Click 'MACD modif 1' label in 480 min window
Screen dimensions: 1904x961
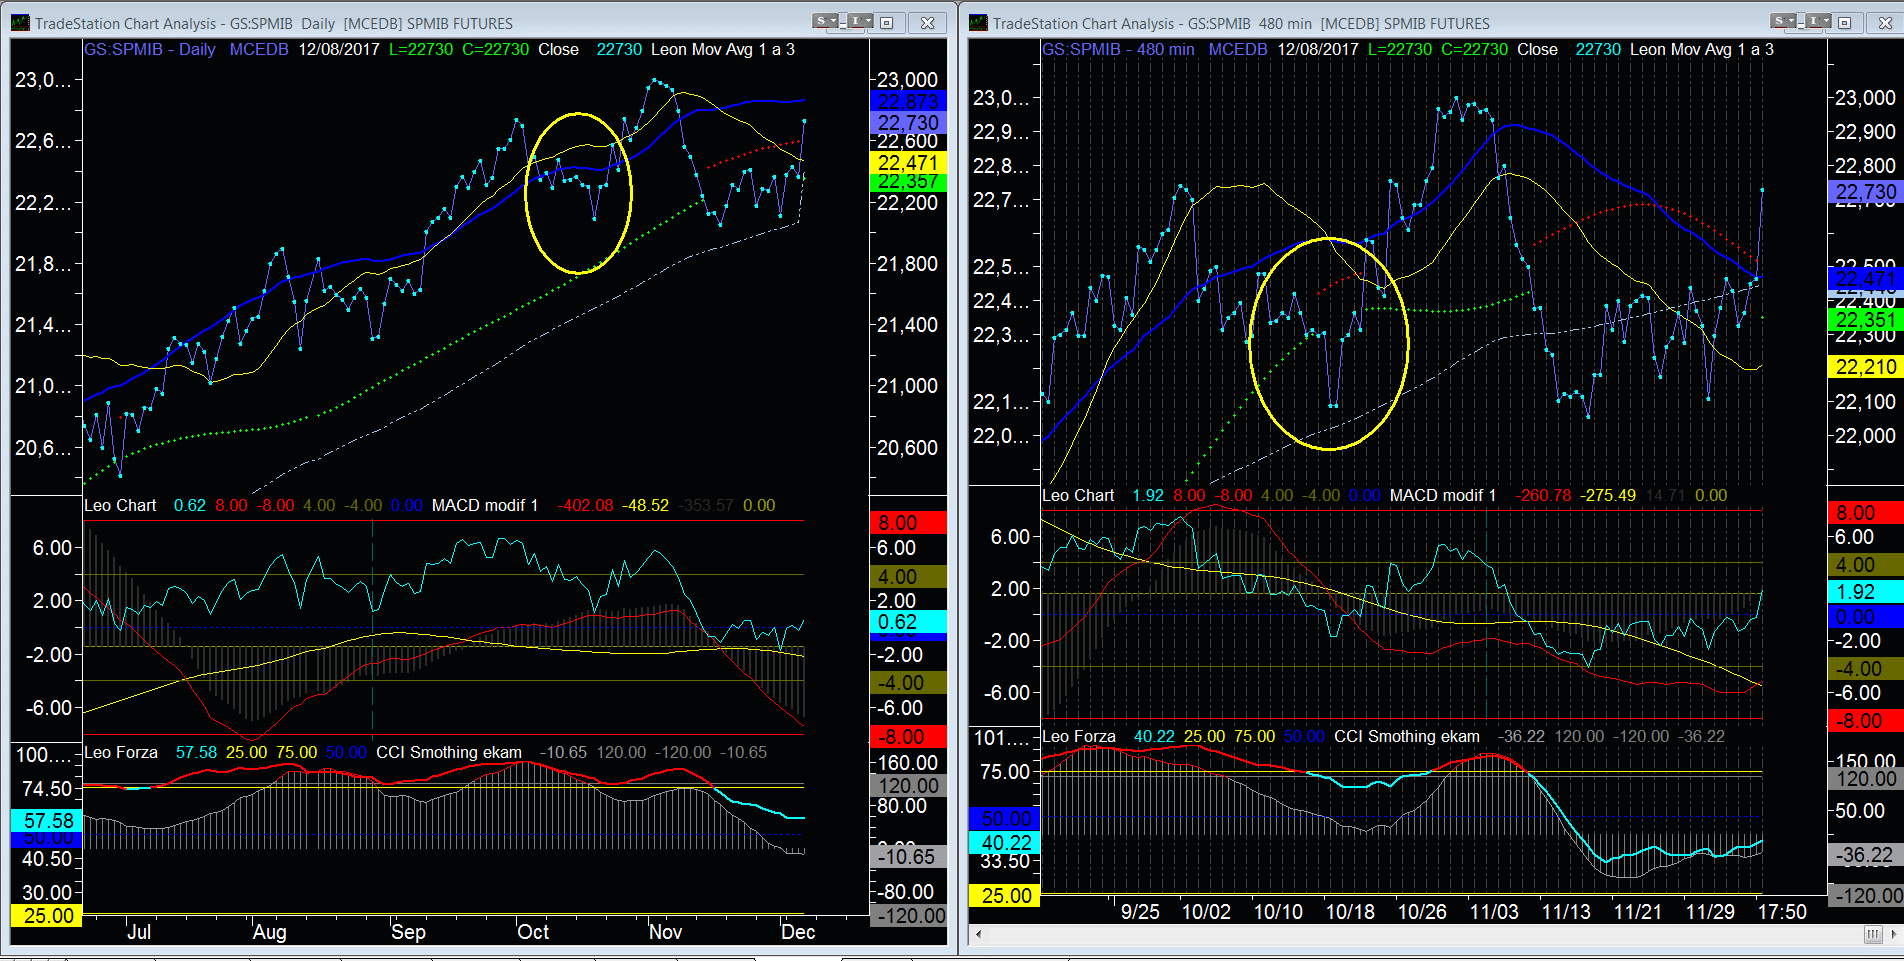(x=1443, y=495)
